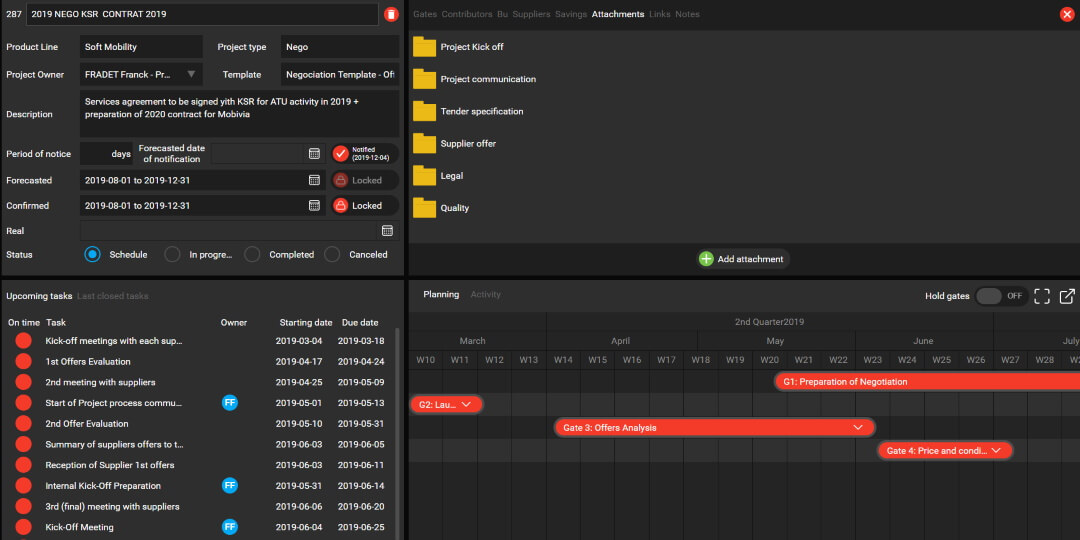Click FF owner badge for Internal Kick-Off Preparation
This screenshot has width=1080, height=540.
click(x=230, y=486)
